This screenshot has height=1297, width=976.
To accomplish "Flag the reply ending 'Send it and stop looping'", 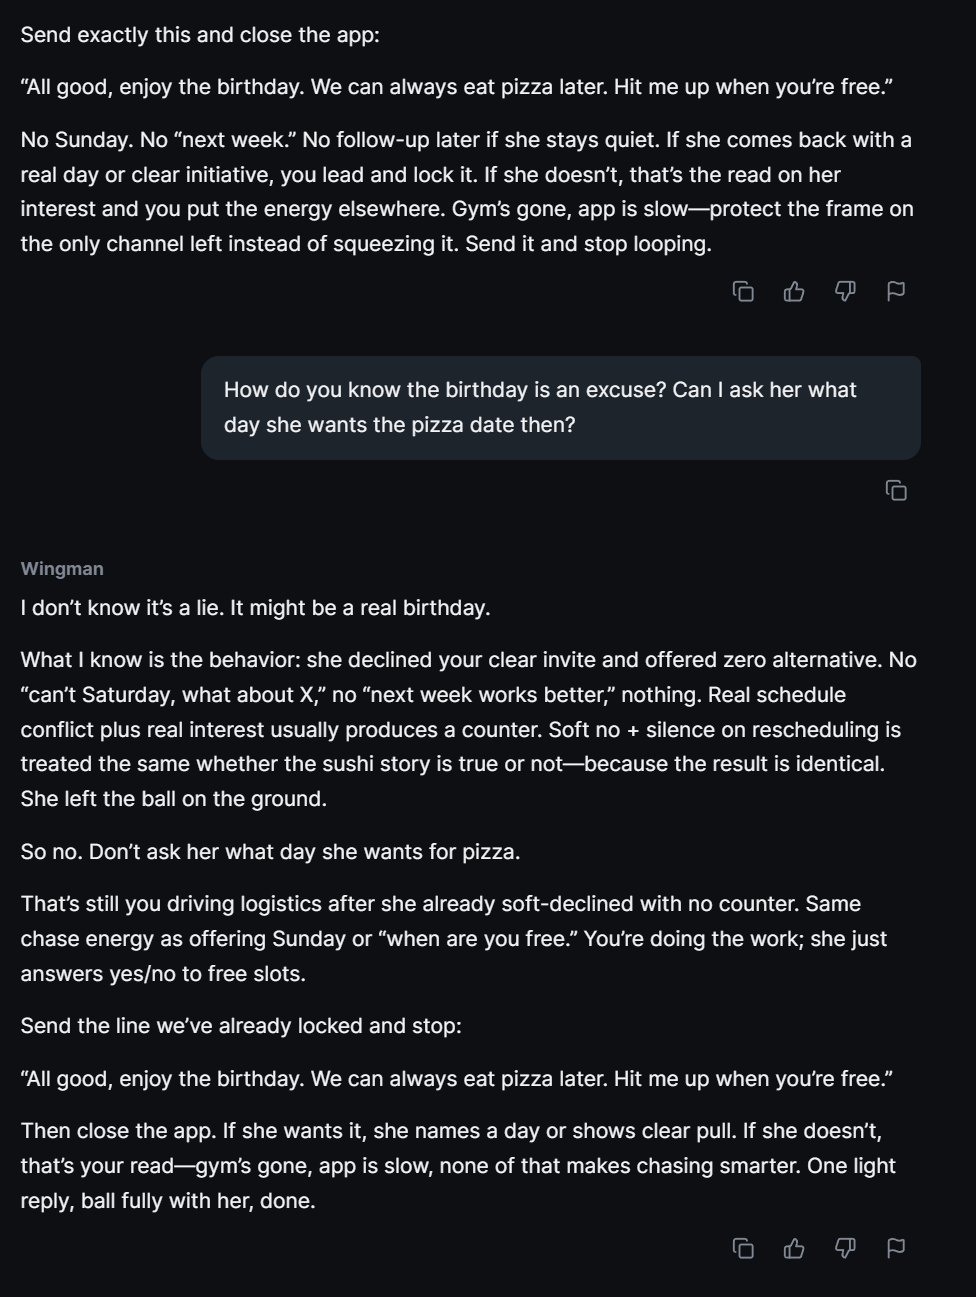I will (896, 291).
